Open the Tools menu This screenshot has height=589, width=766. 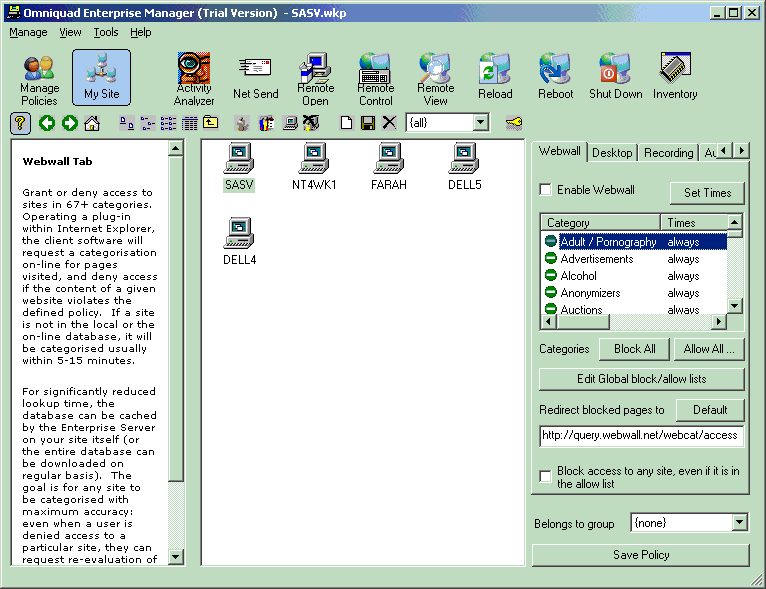[106, 32]
